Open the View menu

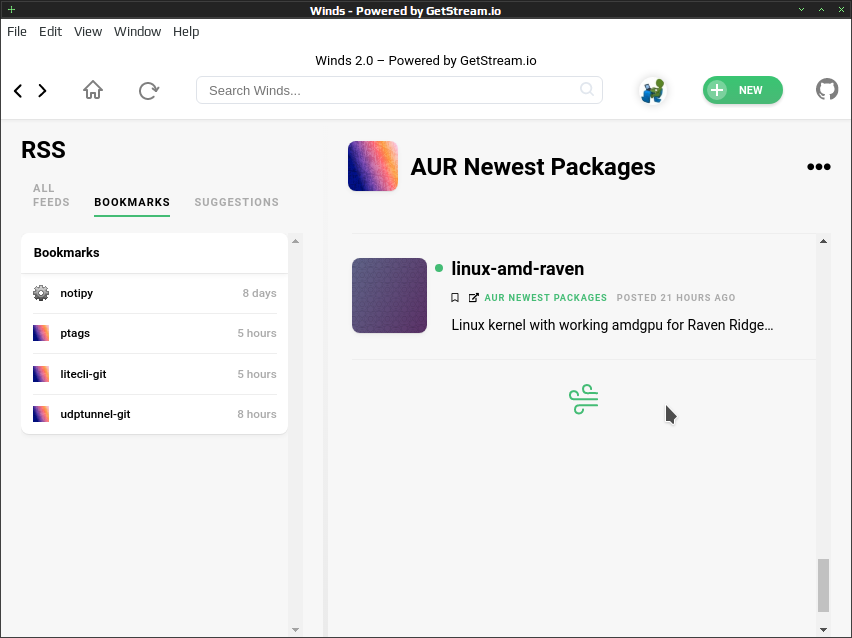88,32
